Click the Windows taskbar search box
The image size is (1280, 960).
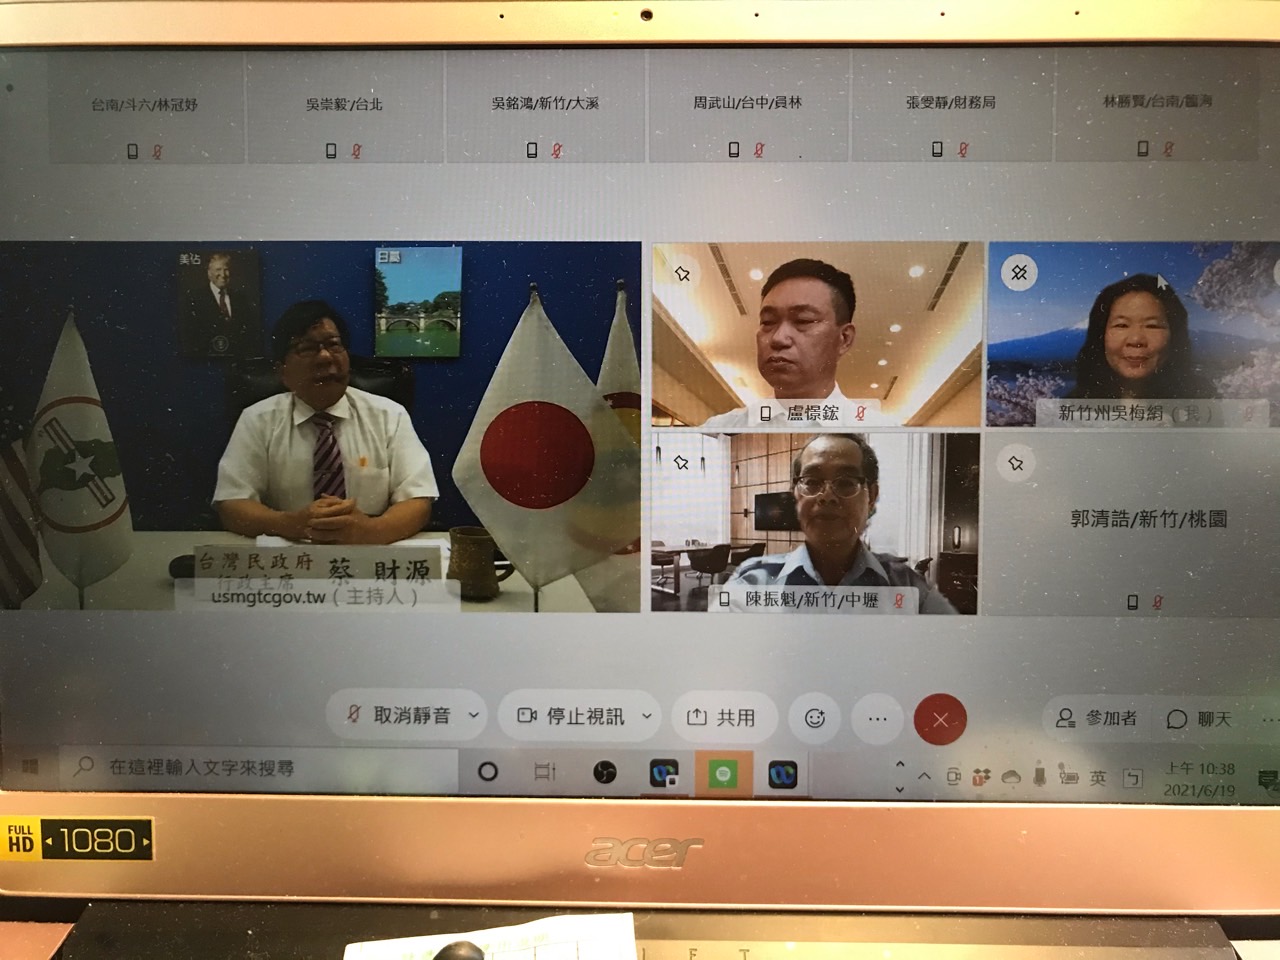click(260, 768)
